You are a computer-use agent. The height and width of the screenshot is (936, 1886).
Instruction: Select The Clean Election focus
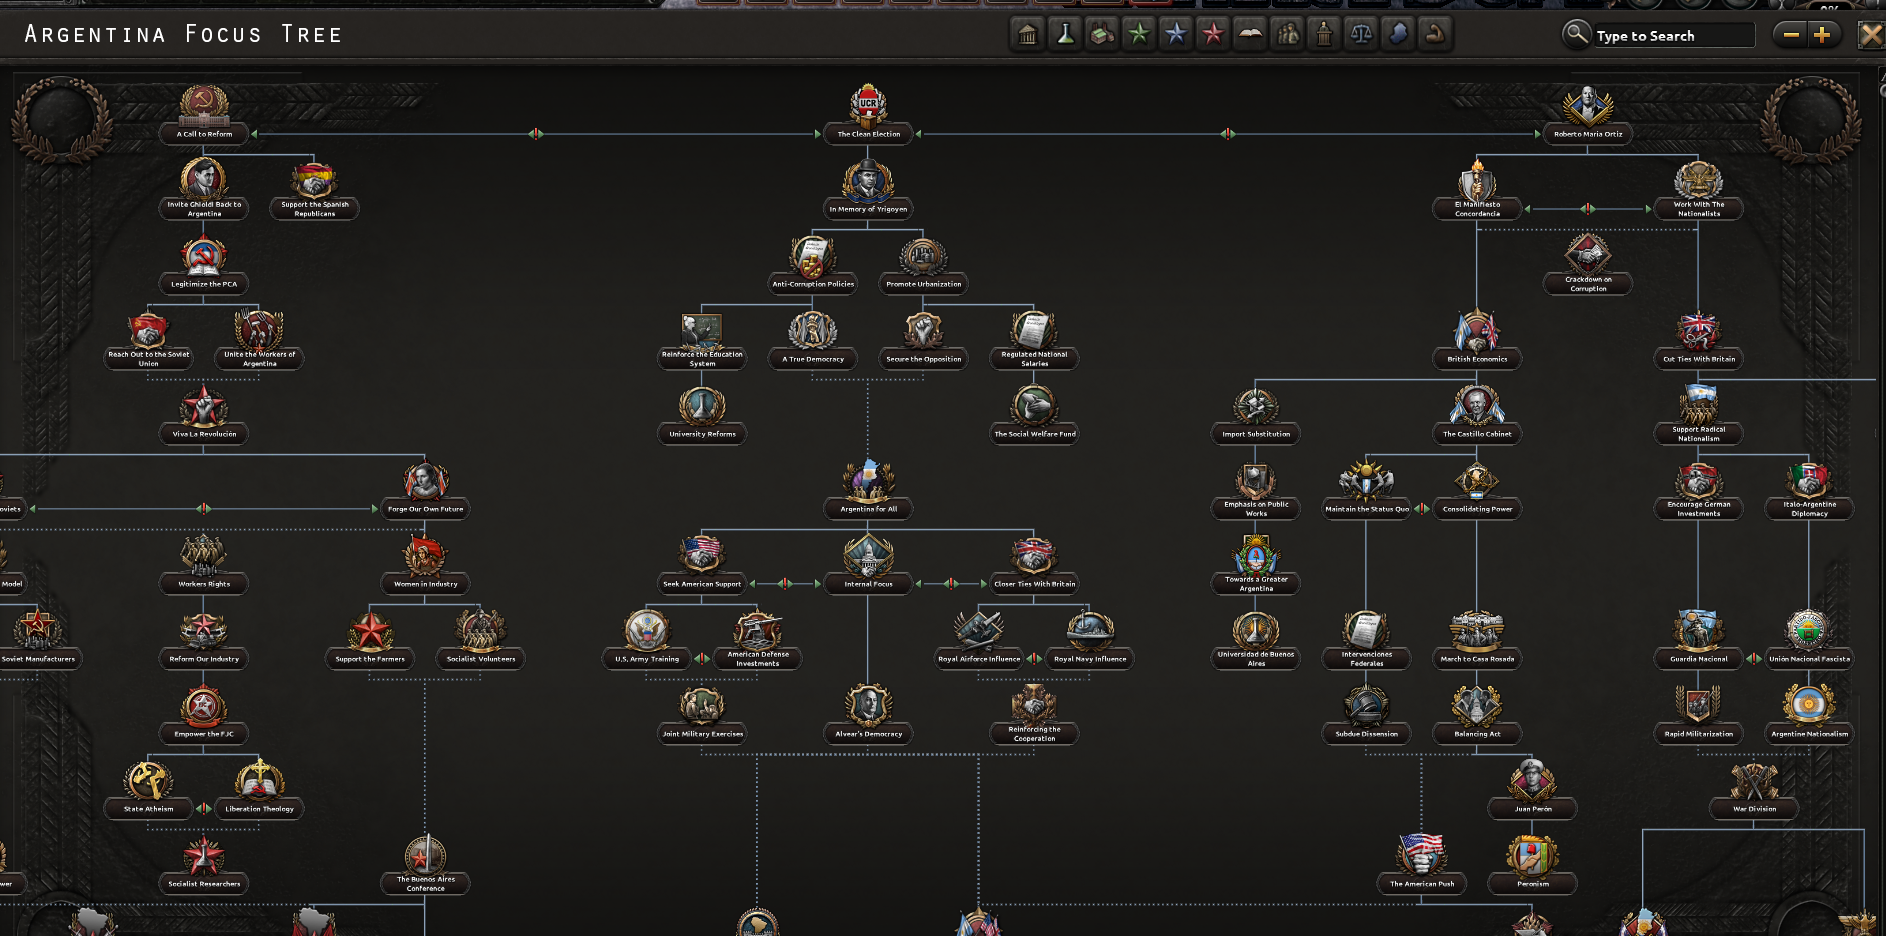point(868,114)
